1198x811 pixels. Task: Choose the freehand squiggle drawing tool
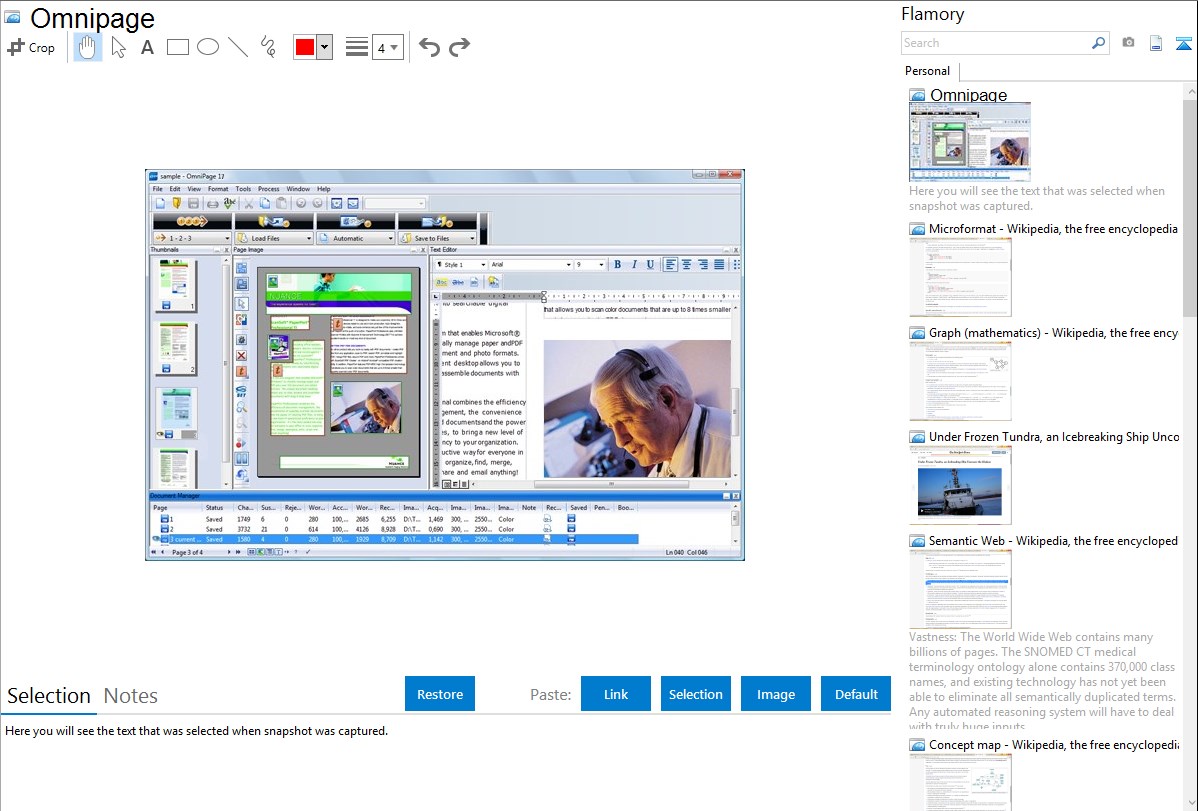pyautogui.click(x=268, y=47)
